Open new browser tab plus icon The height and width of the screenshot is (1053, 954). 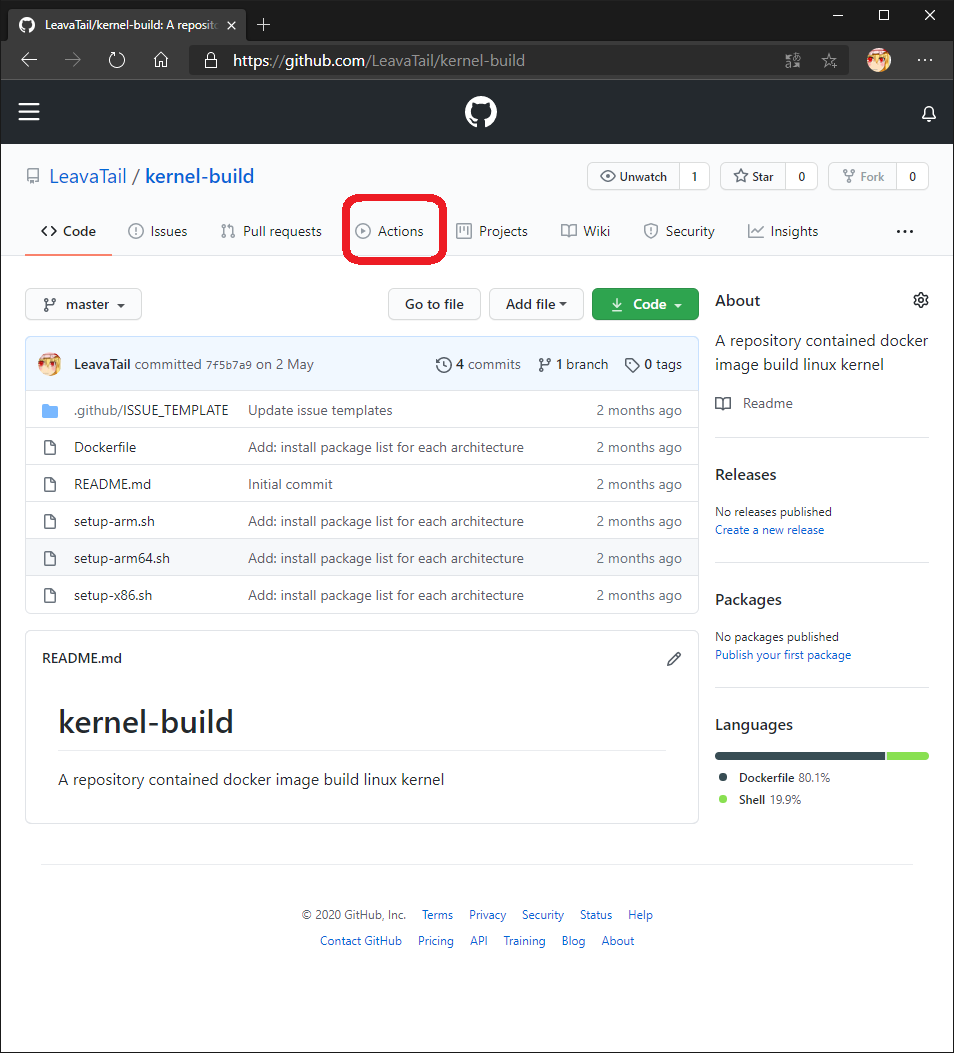[264, 25]
